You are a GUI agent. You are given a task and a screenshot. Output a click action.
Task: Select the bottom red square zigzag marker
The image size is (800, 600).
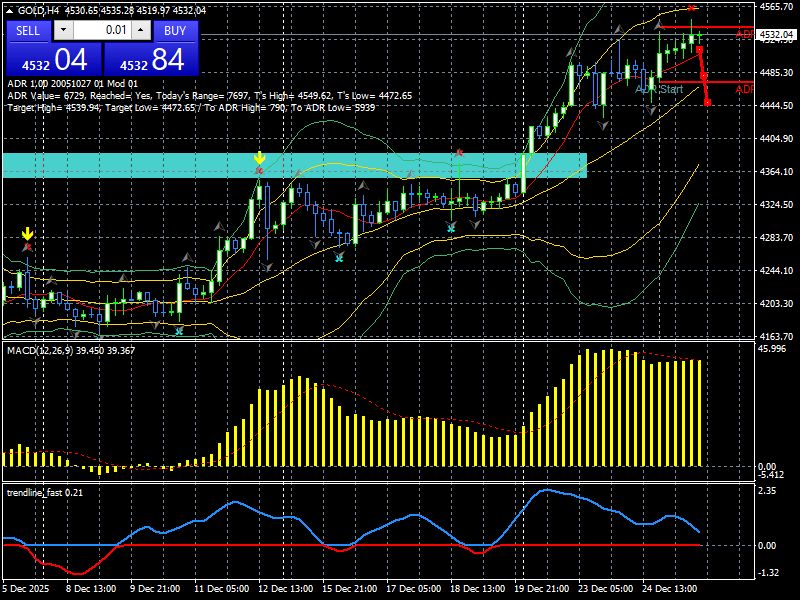(x=707, y=103)
